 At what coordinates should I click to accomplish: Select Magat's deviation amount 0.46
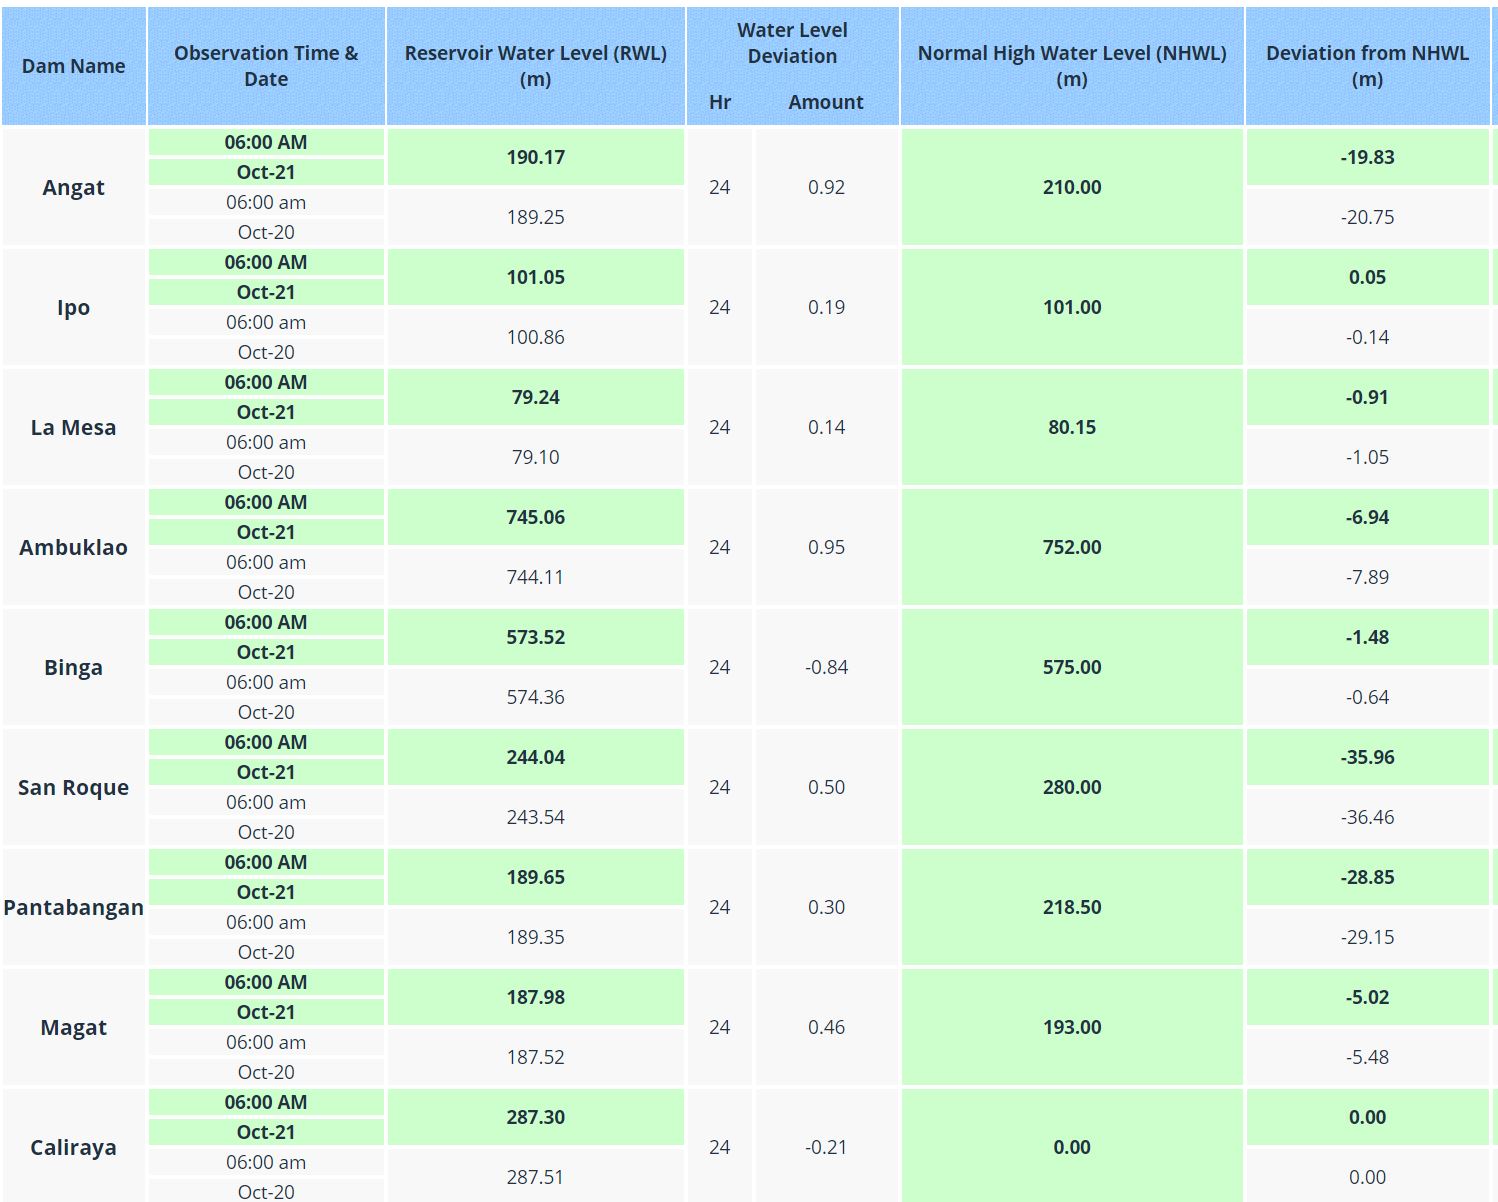pos(826,1027)
